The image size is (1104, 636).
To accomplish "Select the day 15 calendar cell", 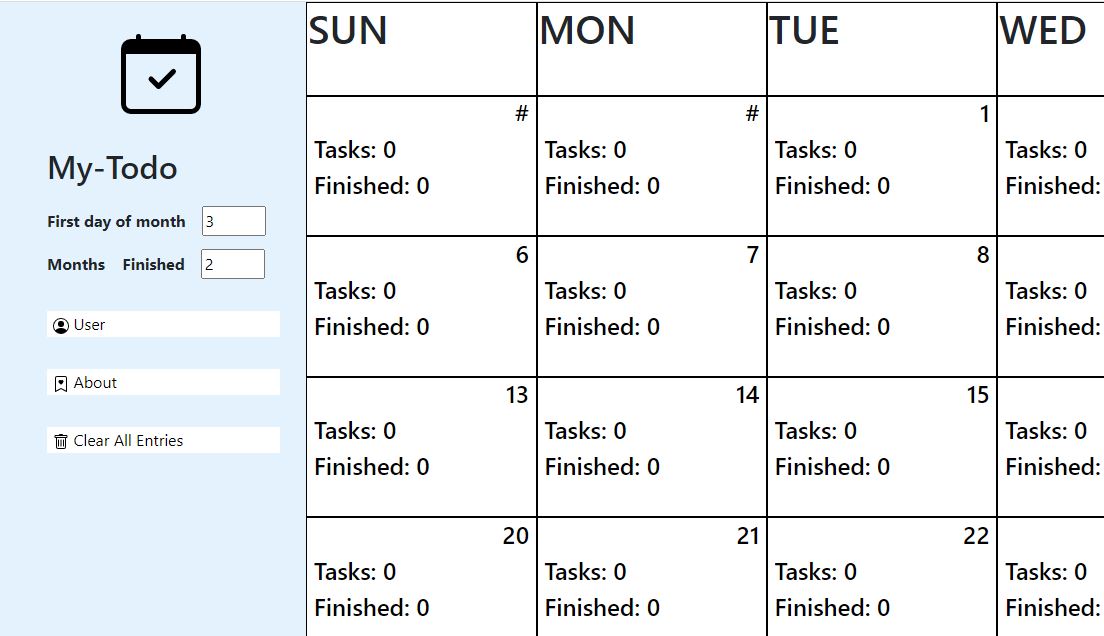I will (x=882, y=447).
